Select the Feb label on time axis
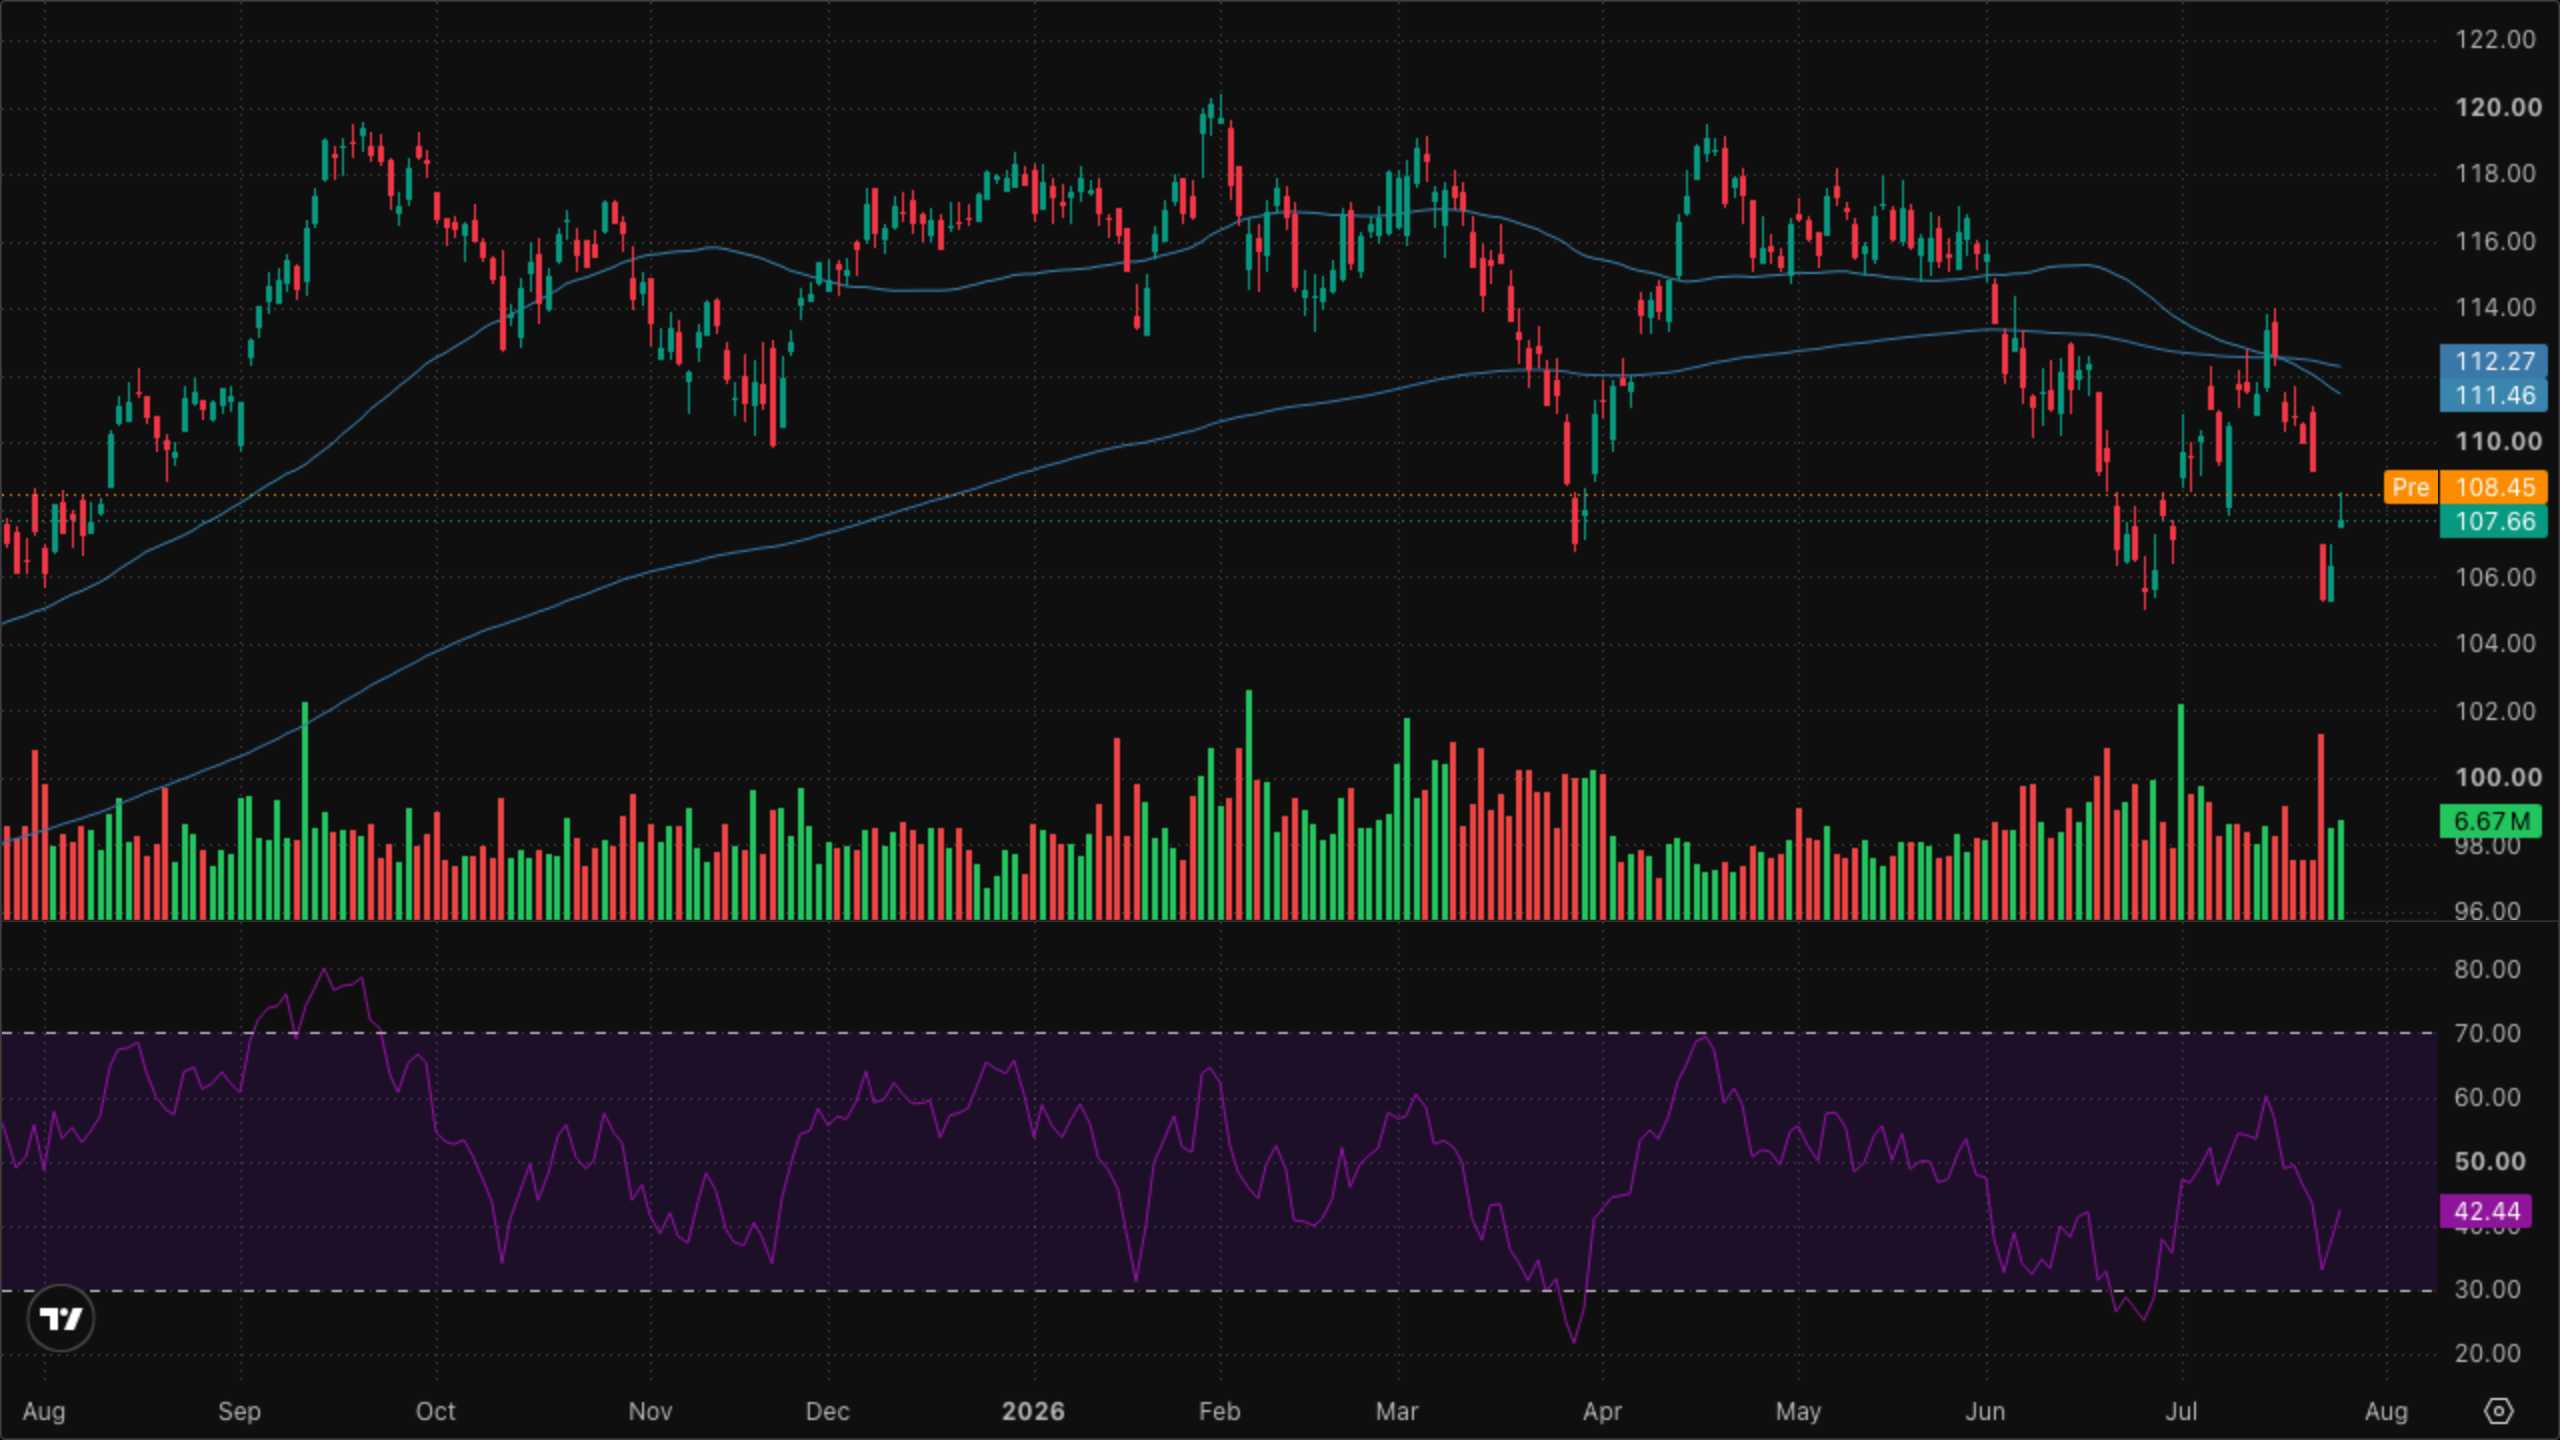The height and width of the screenshot is (1440, 2560). (x=1219, y=1411)
